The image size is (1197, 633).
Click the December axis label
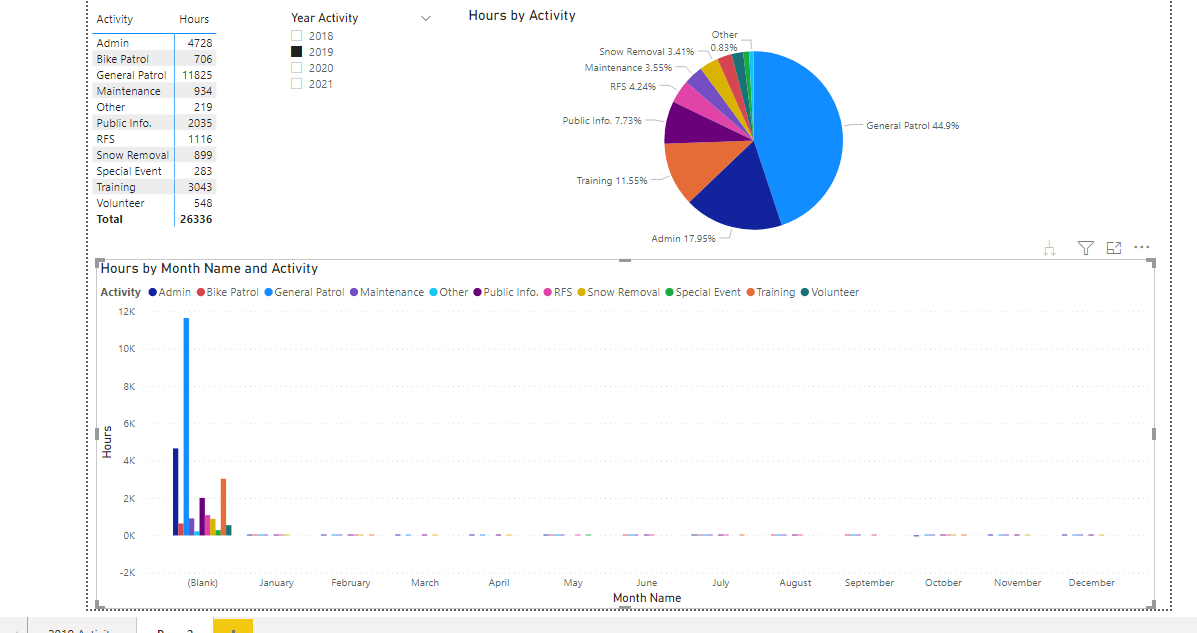(1092, 583)
